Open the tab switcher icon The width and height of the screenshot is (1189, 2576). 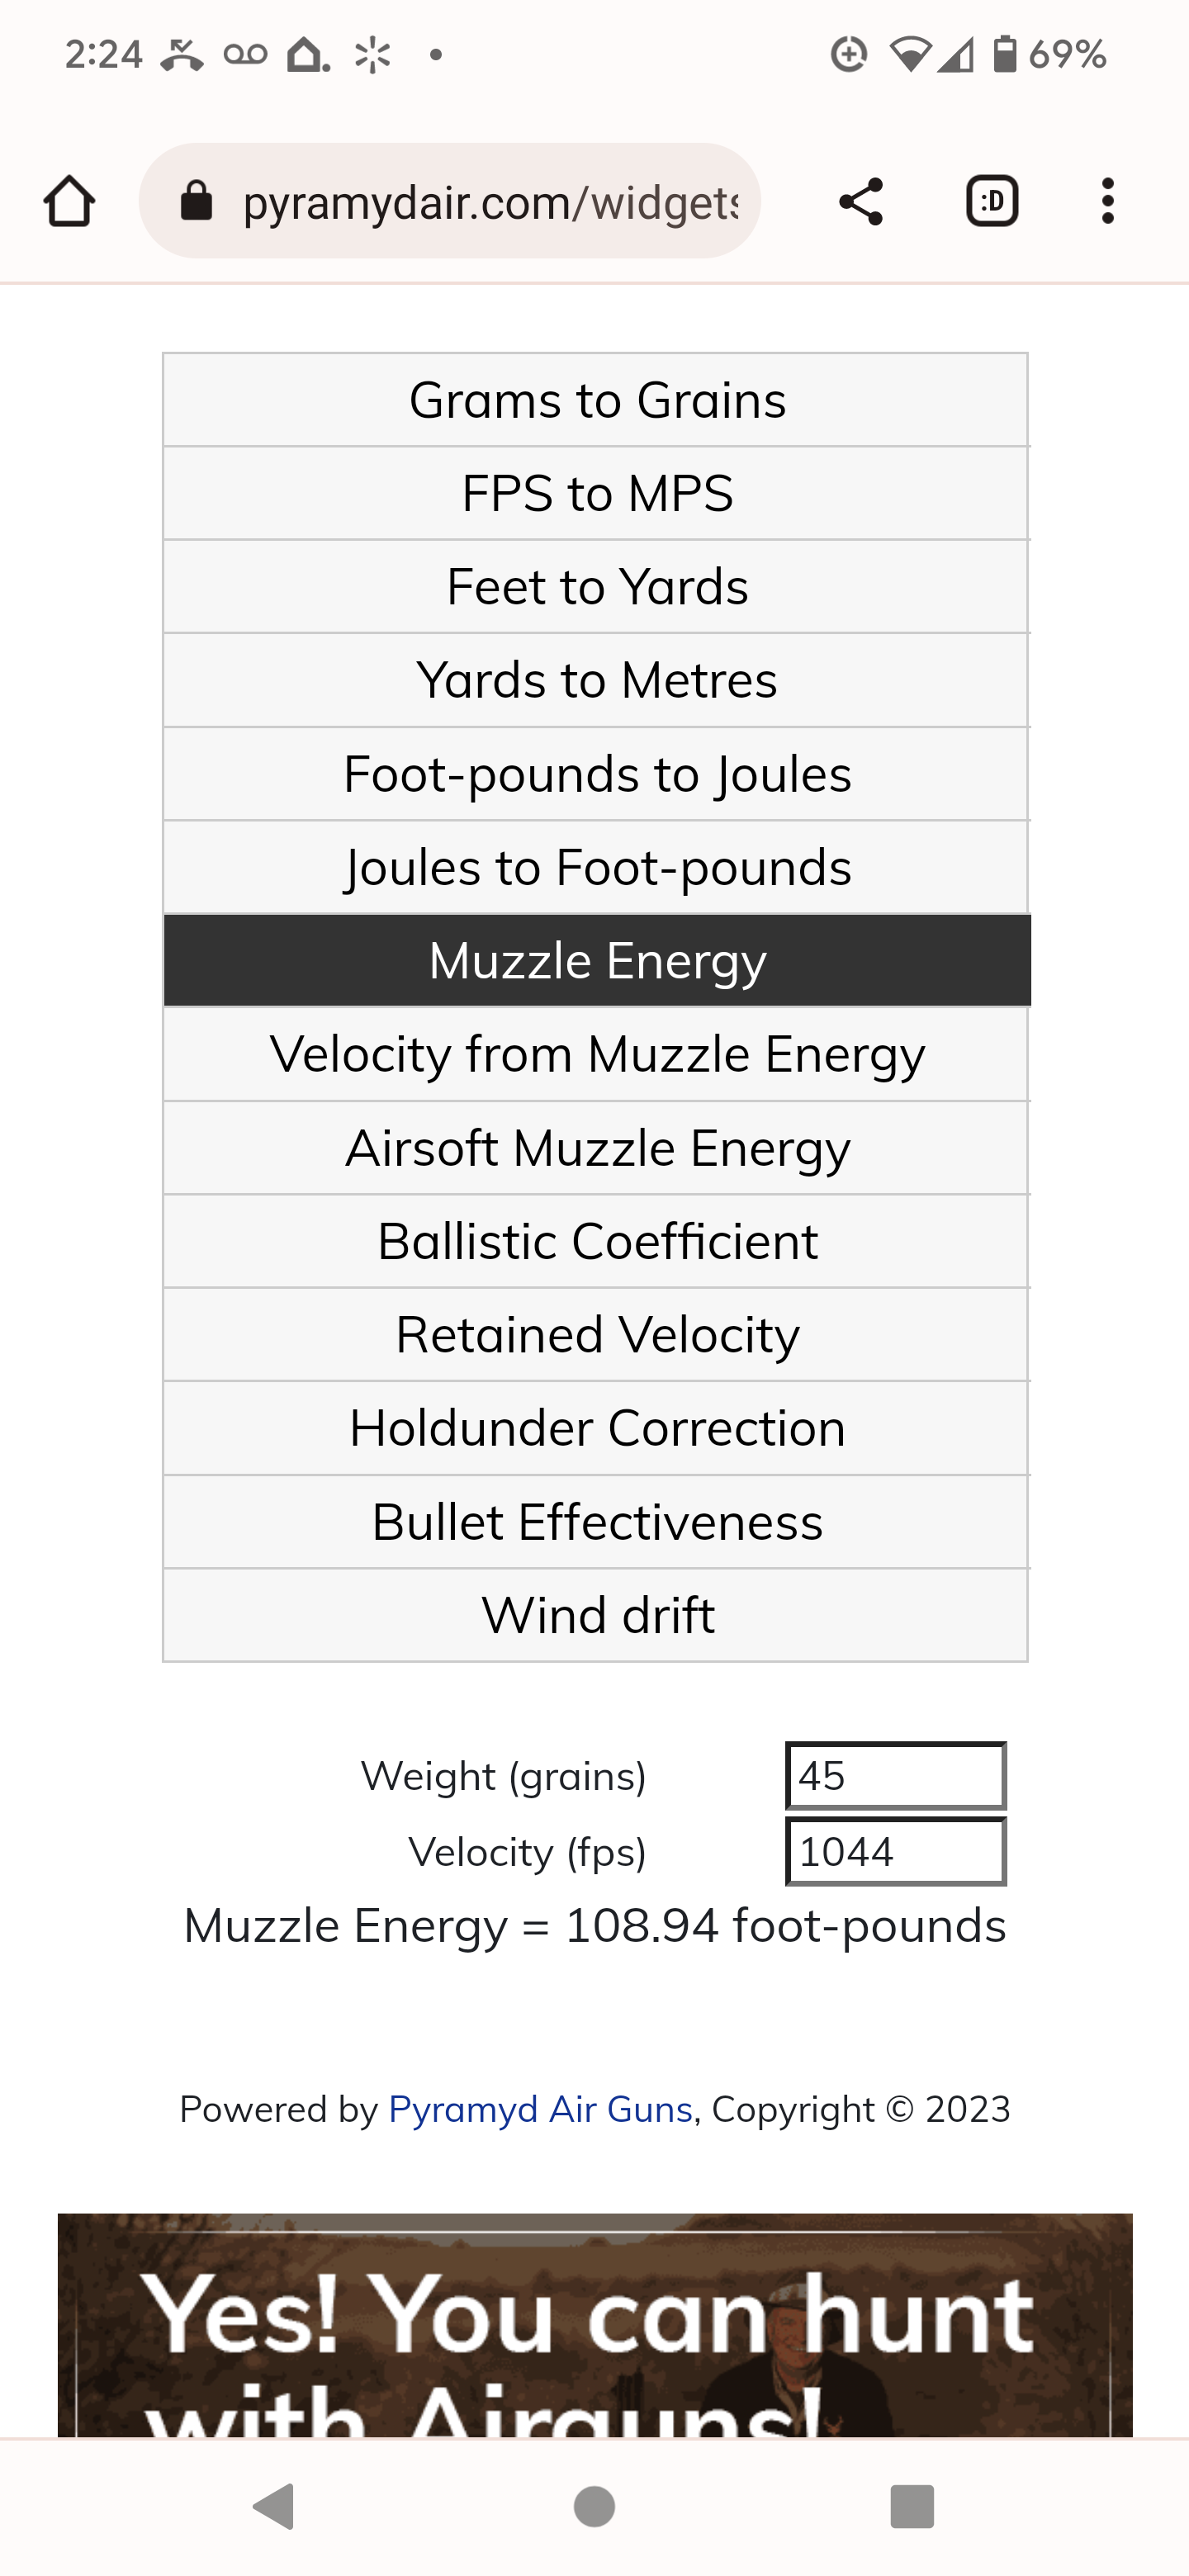992,201
